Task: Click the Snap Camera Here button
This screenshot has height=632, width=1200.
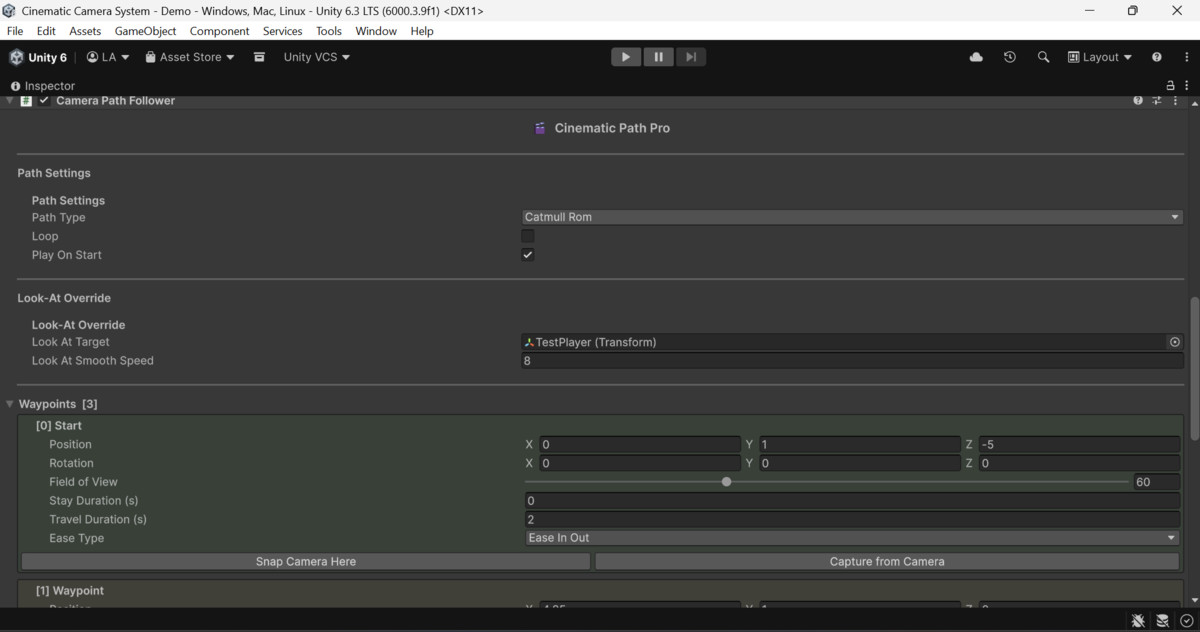Action: click(306, 562)
